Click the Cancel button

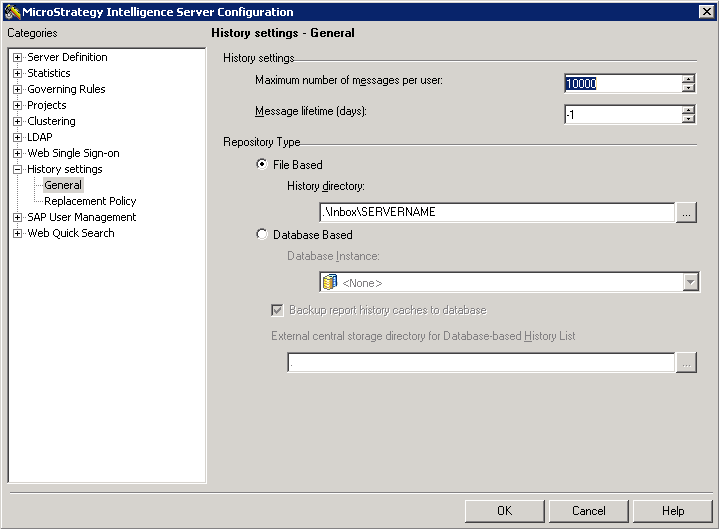(x=588, y=511)
